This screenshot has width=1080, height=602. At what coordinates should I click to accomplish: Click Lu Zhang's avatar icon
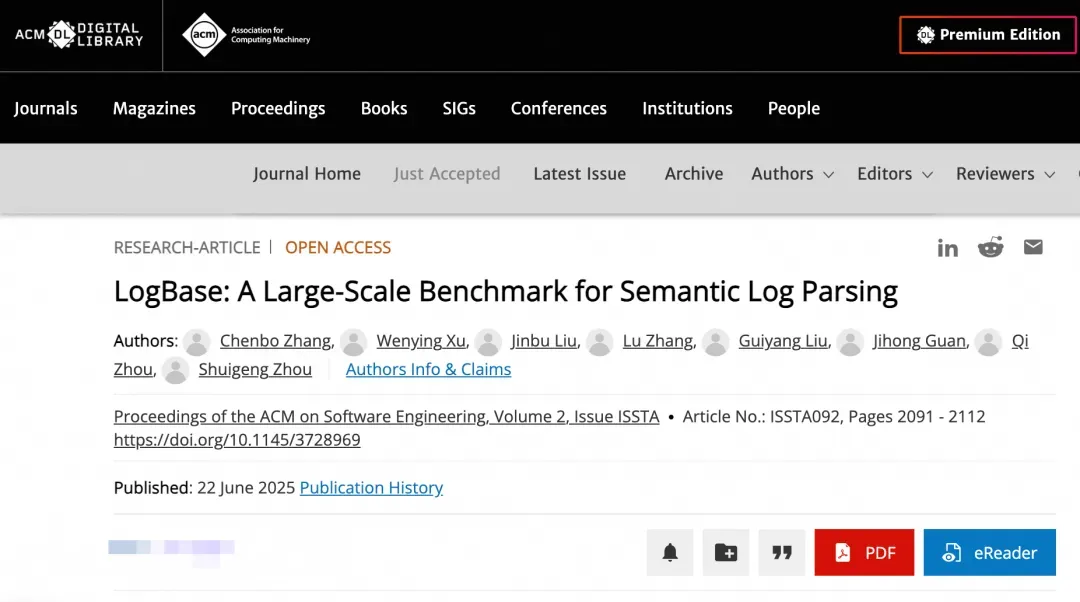pyautogui.click(x=599, y=342)
